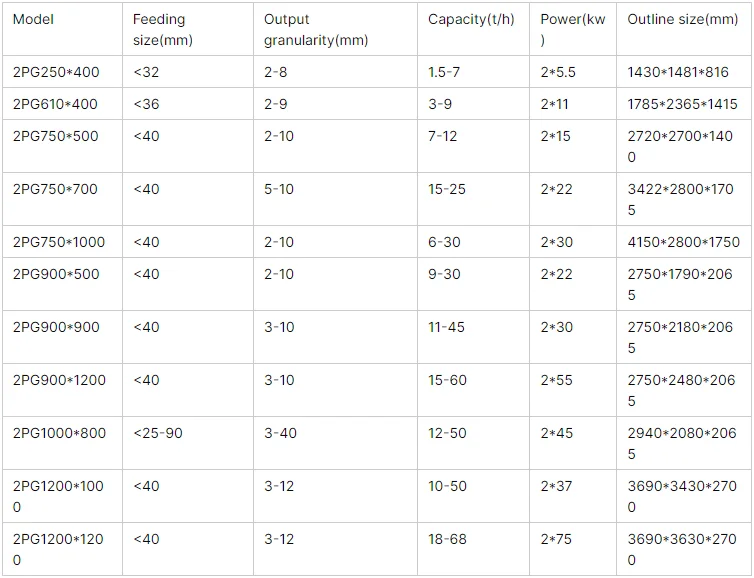Click the 18-68 capacity value
This screenshot has width=754, height=578.
pos(446,539)
